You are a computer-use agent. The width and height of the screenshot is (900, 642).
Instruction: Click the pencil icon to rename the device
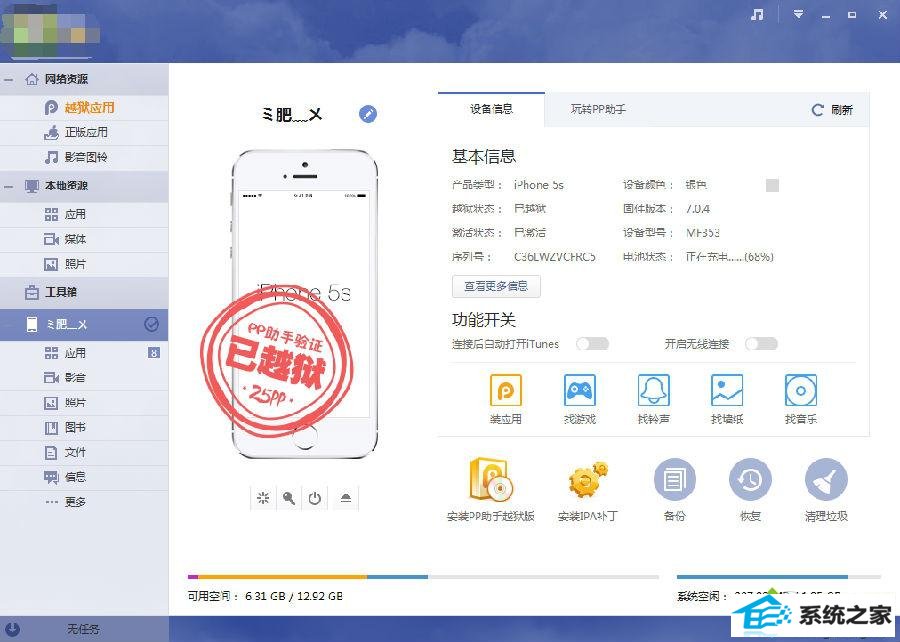click(368, 114)
